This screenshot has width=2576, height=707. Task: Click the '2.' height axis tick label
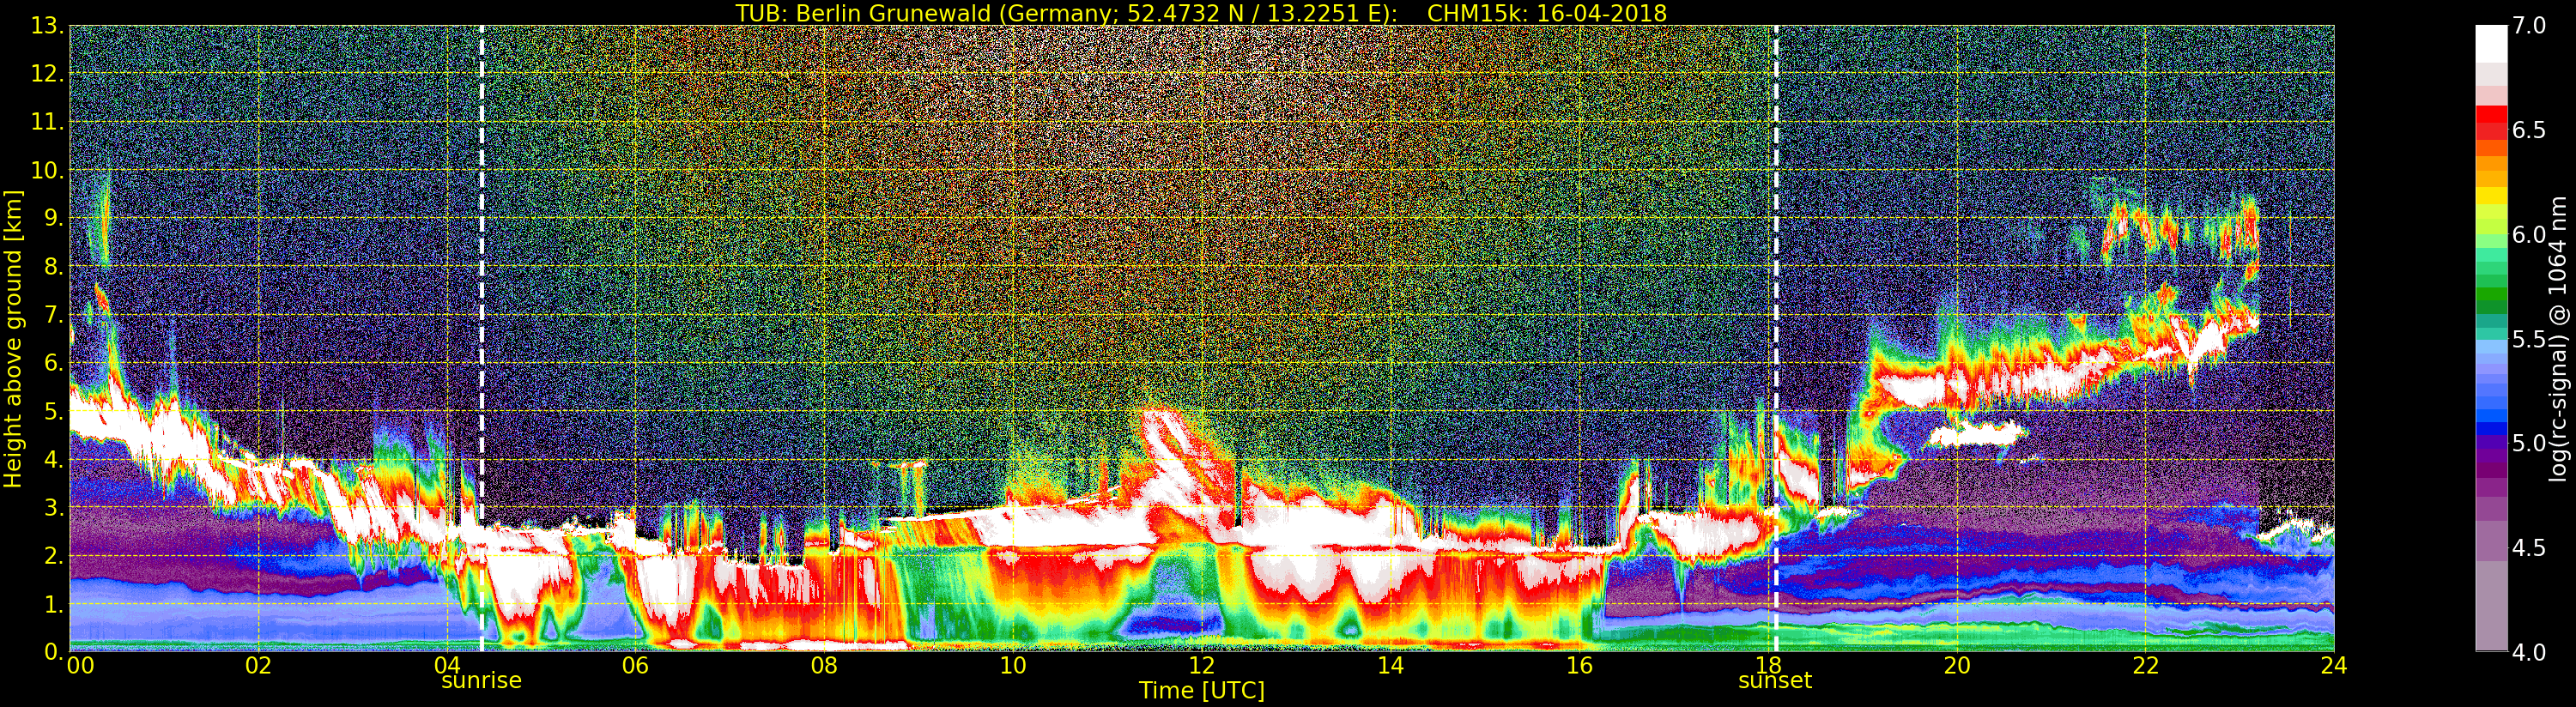[x=53, y=556]
